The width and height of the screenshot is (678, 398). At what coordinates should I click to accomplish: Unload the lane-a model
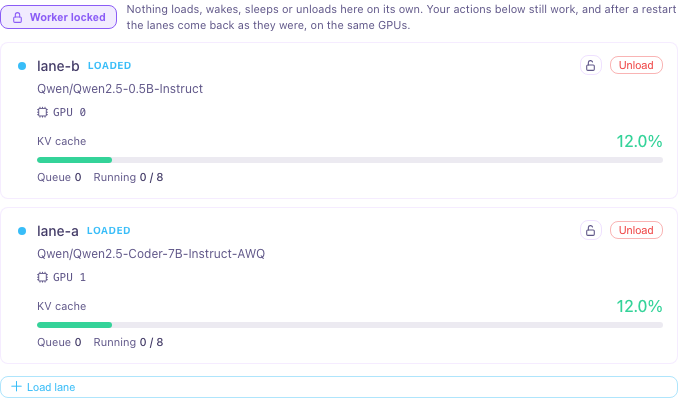[x=636, y=230]
